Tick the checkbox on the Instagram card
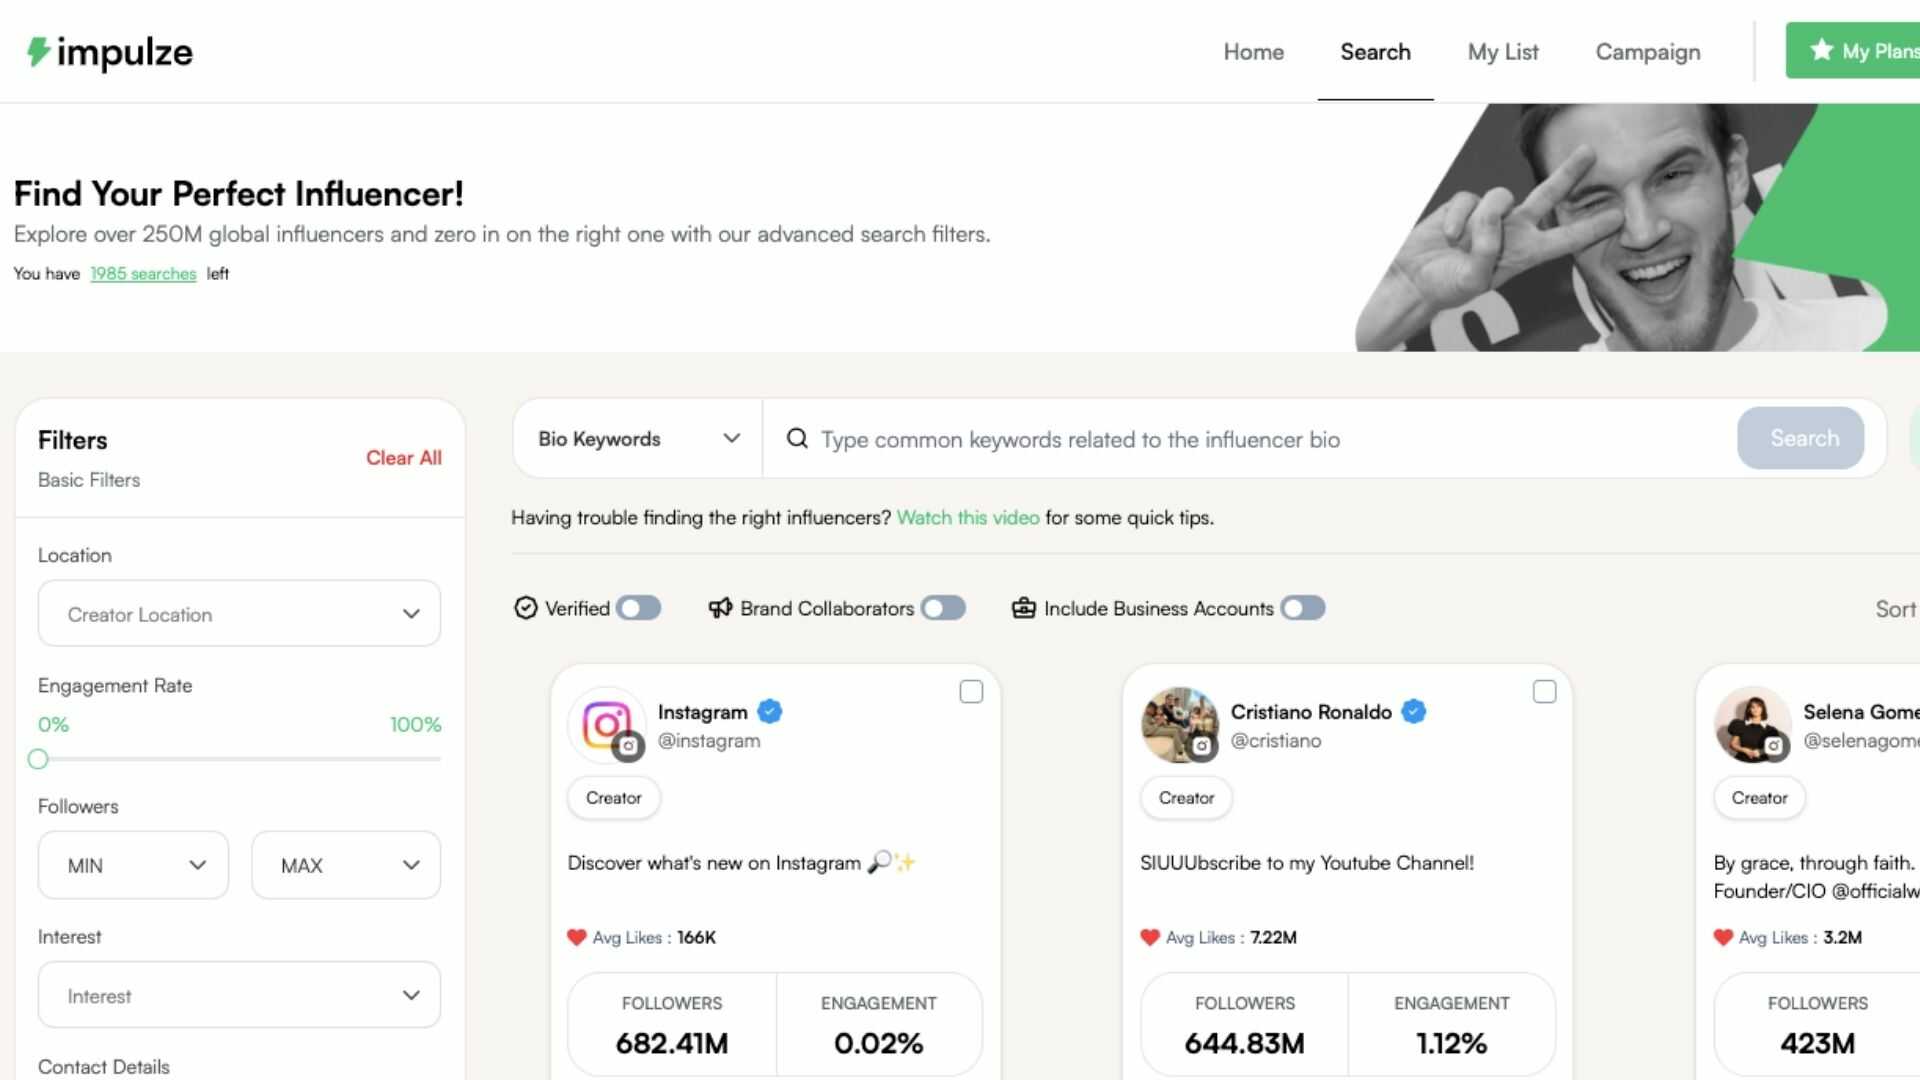The width and height of the screenshot is (1920, 1080). tap(971, 692)
